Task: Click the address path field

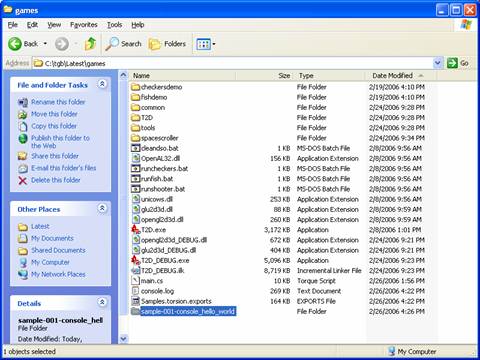Action: click(x=233, y=63)
